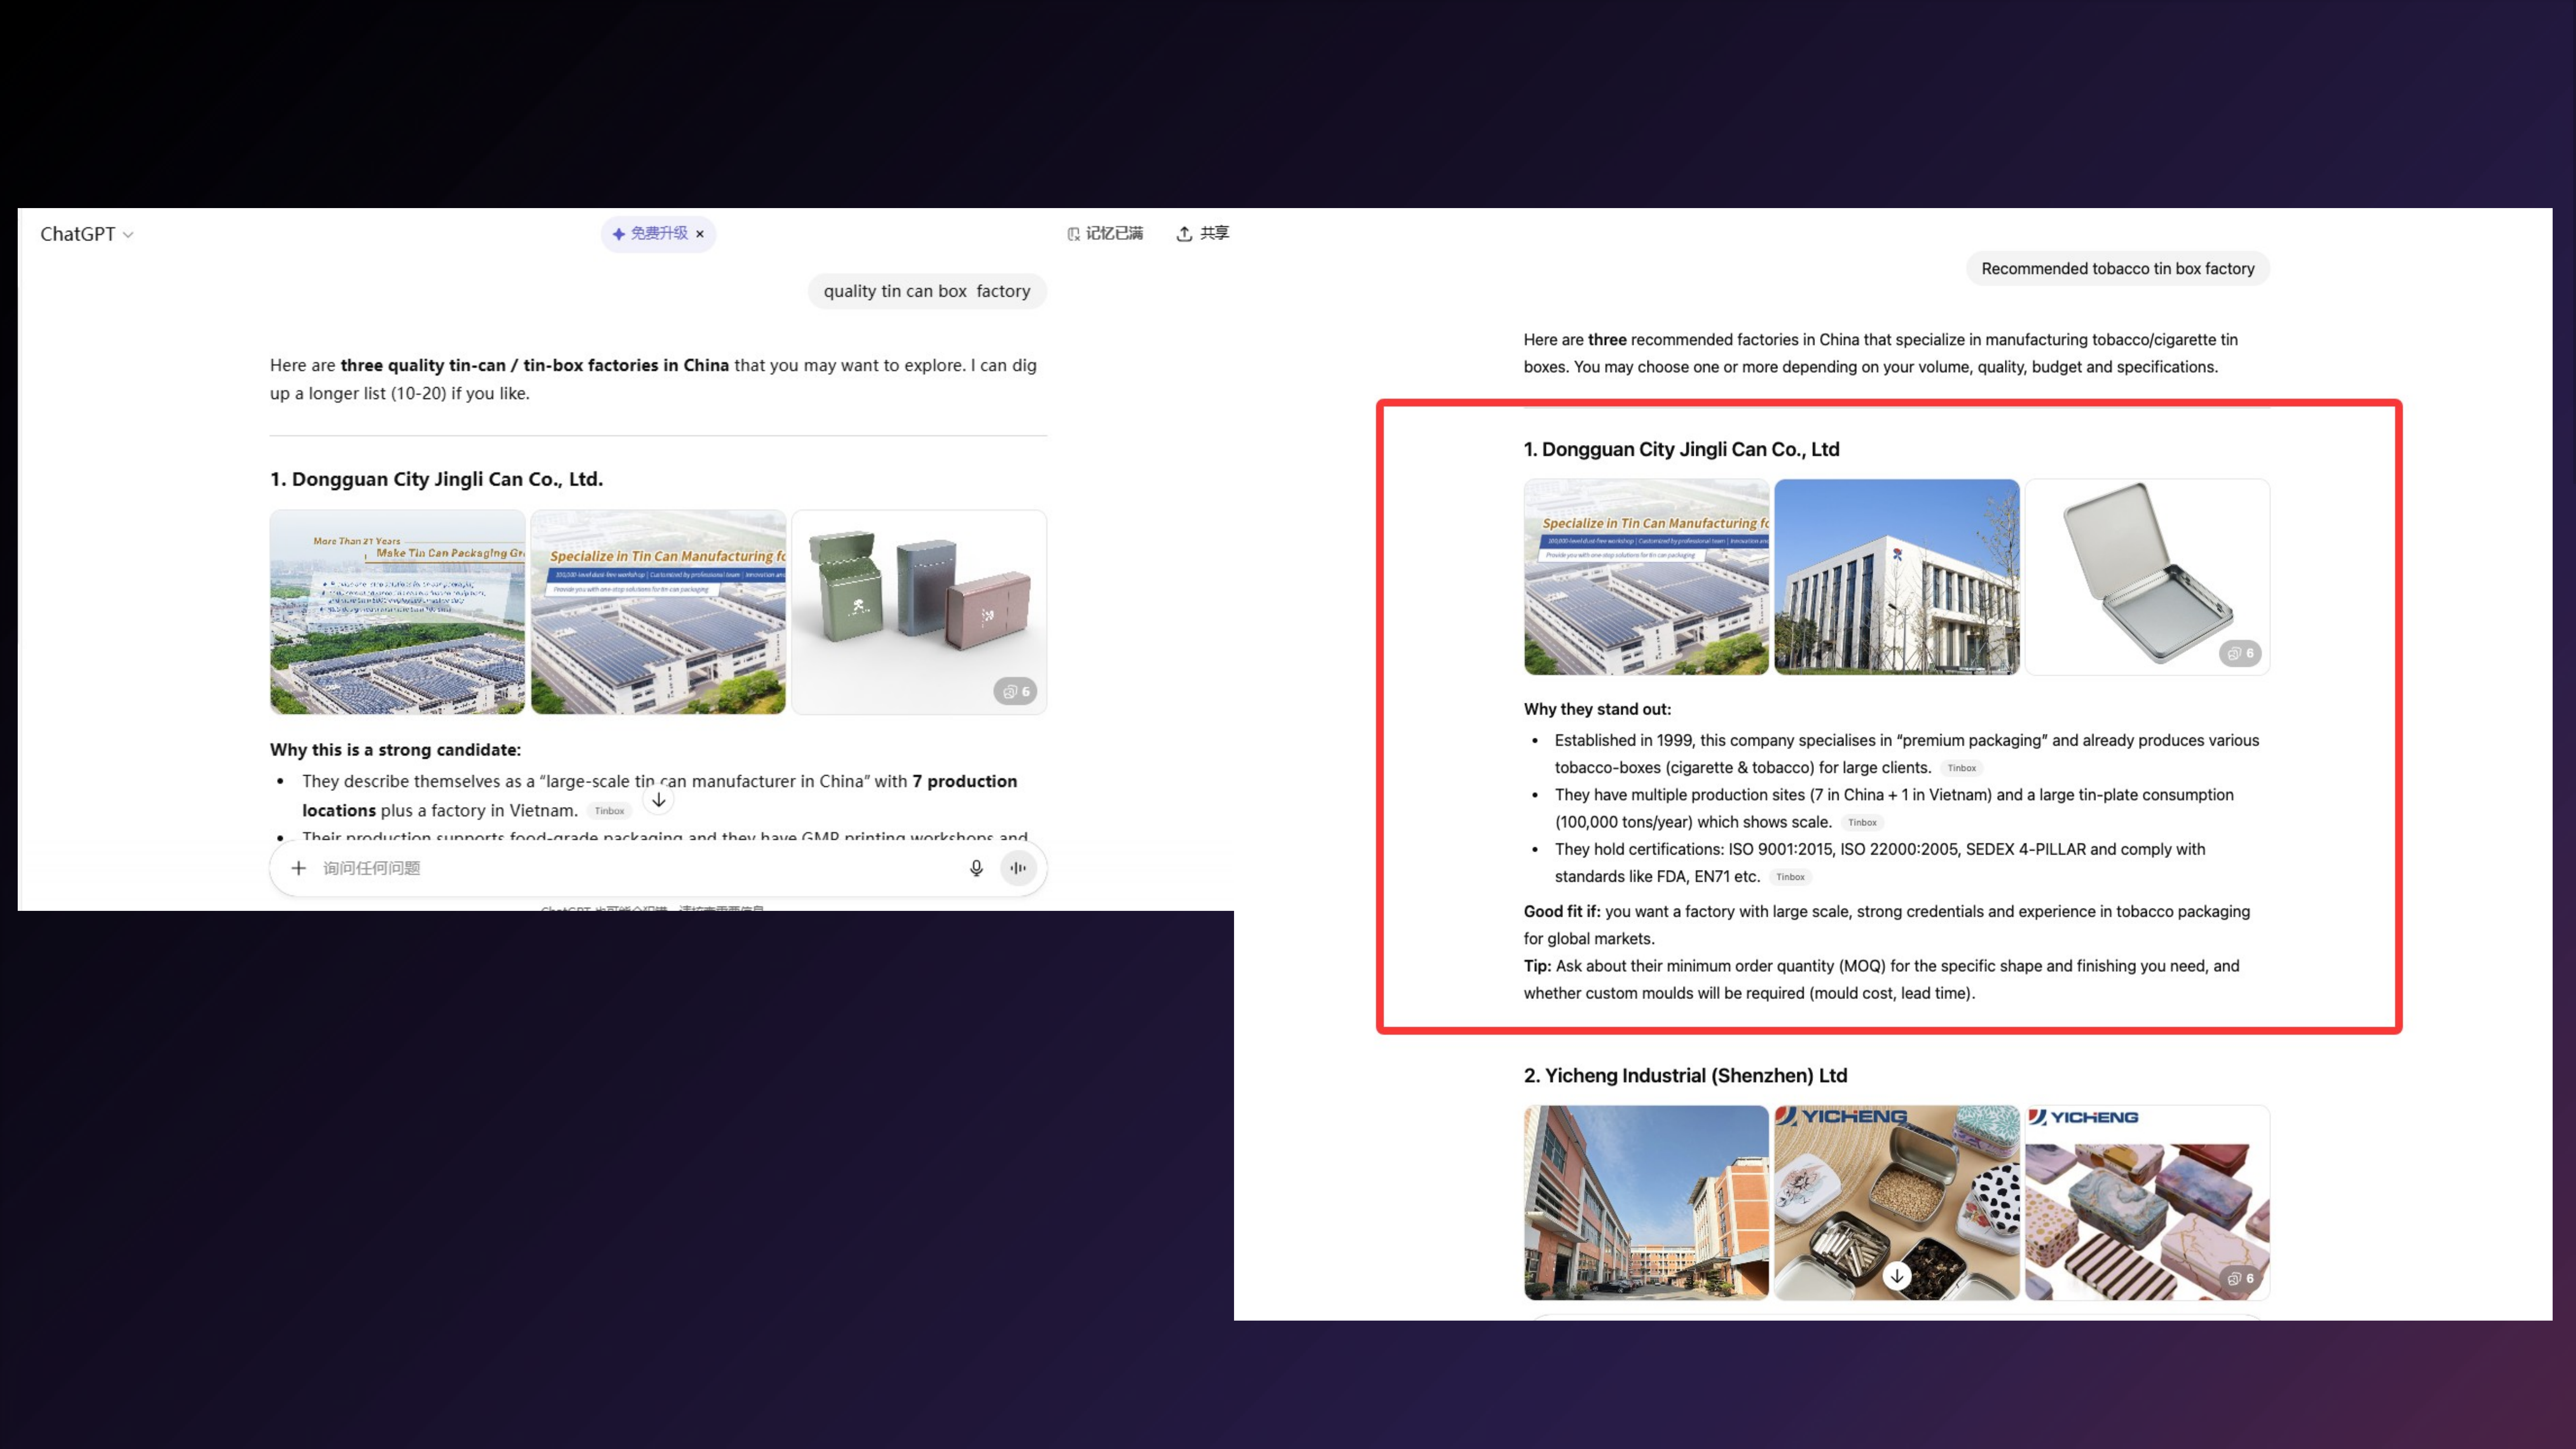
Task: Open the memory full indicator
Action: tap(1105, 233)
